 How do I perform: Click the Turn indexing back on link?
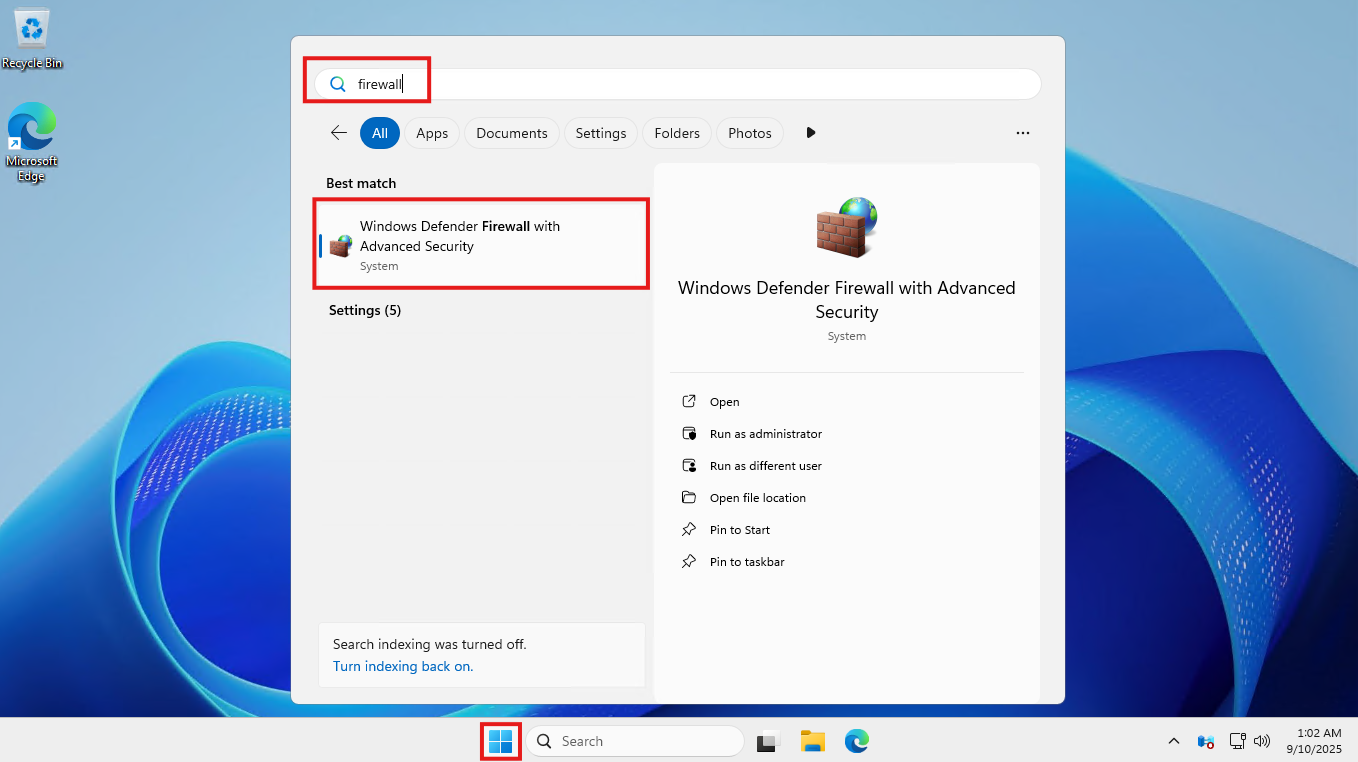point(403,666)
